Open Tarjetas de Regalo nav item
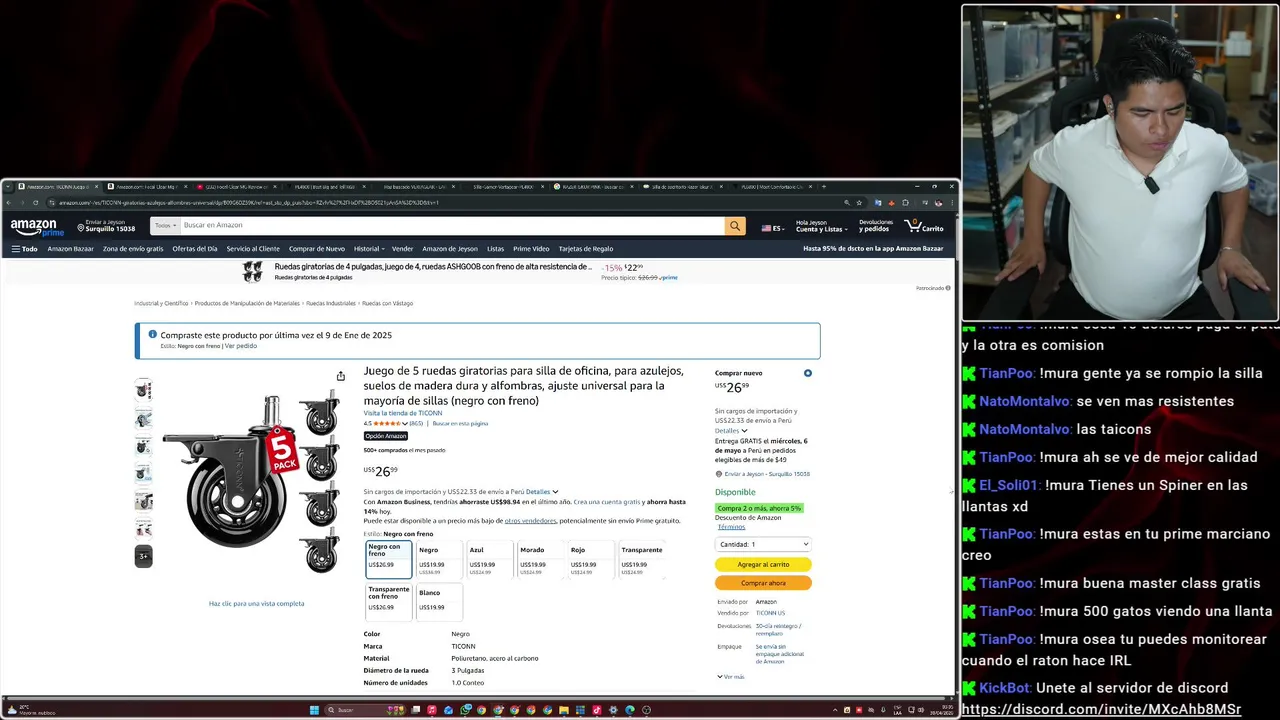1280x720 pixels. (x=586, y=249)
